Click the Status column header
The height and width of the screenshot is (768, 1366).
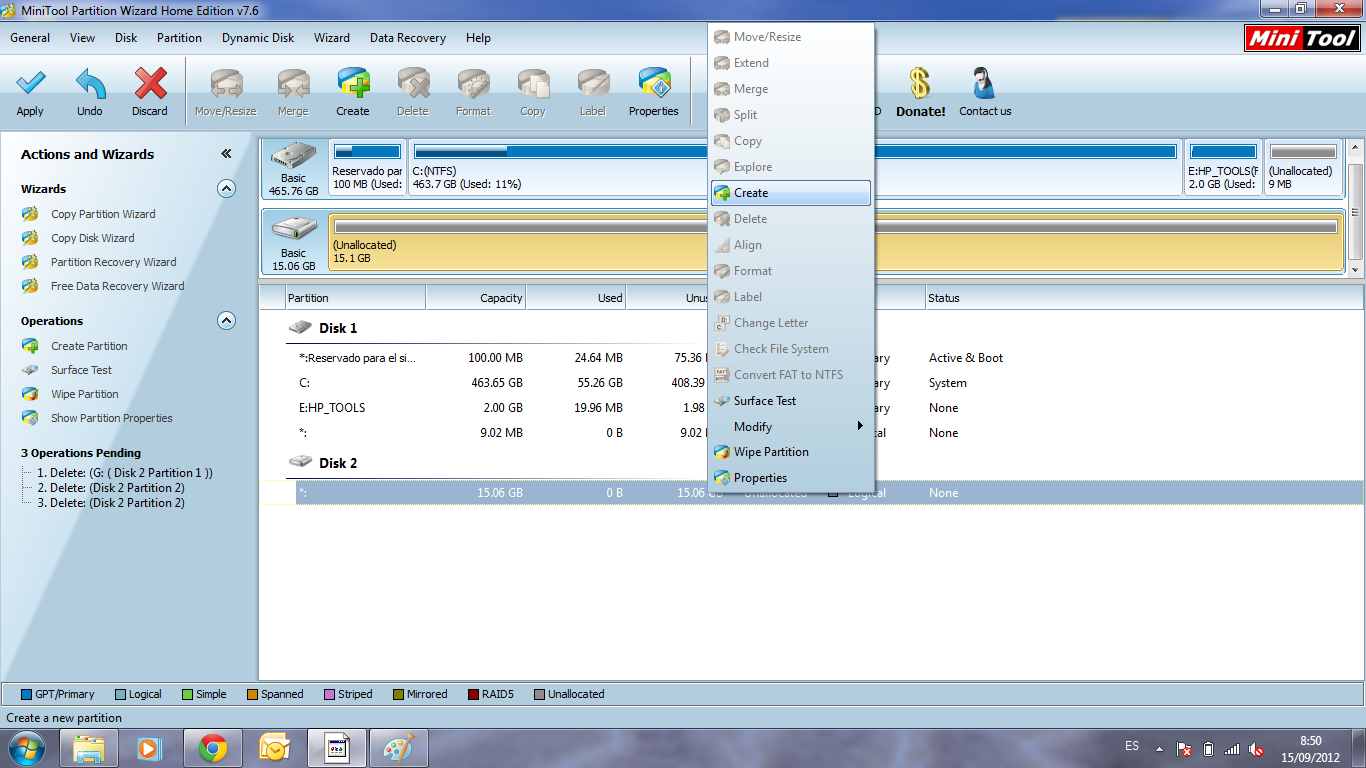pos(1143,298)
